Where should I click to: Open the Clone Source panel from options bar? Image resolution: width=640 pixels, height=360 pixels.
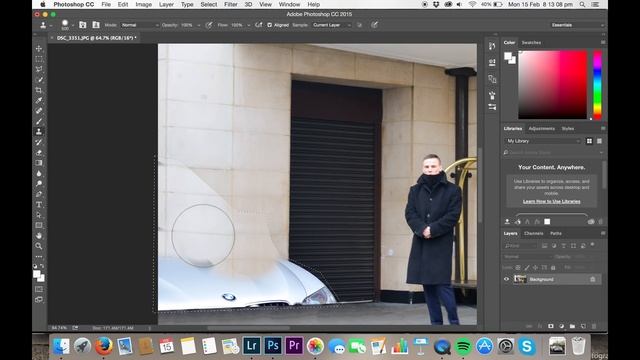click(96, 25)
